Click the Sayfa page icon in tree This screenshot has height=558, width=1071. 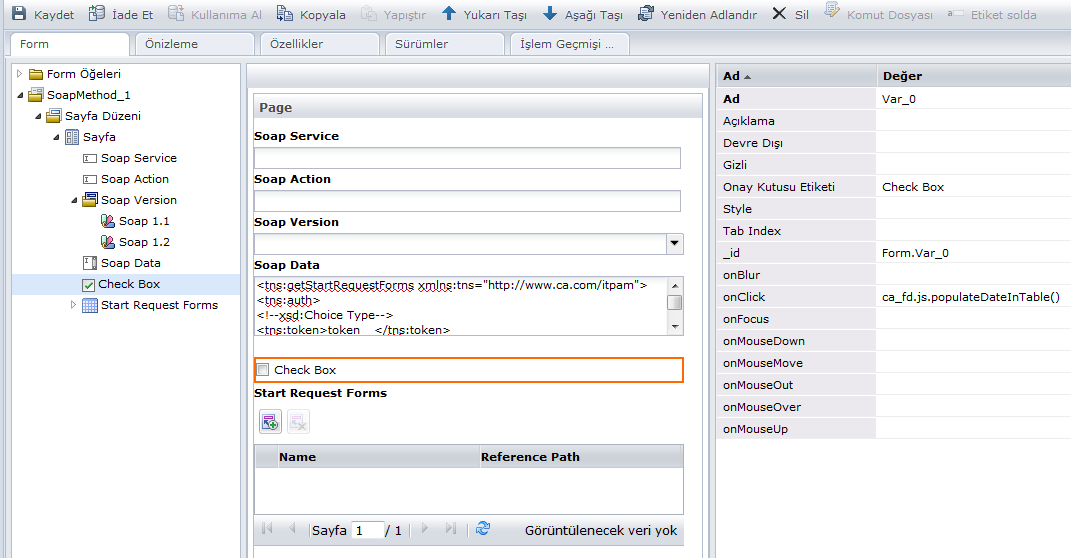click(x=72, y=137)
